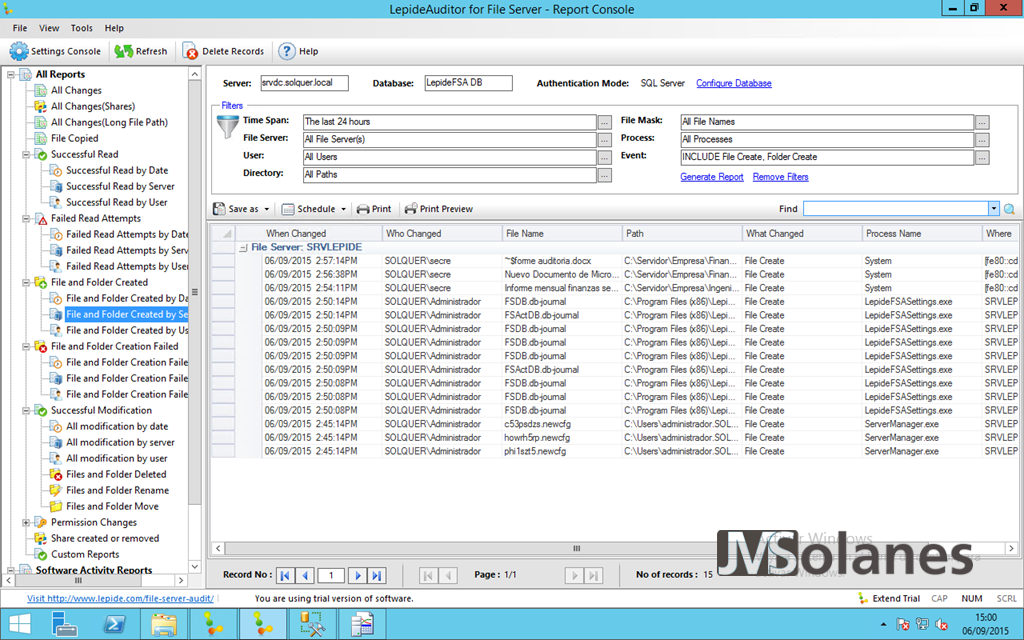Click the Time Span browse button
This screenshot has height=640, width=1024.
pos(605,122)
